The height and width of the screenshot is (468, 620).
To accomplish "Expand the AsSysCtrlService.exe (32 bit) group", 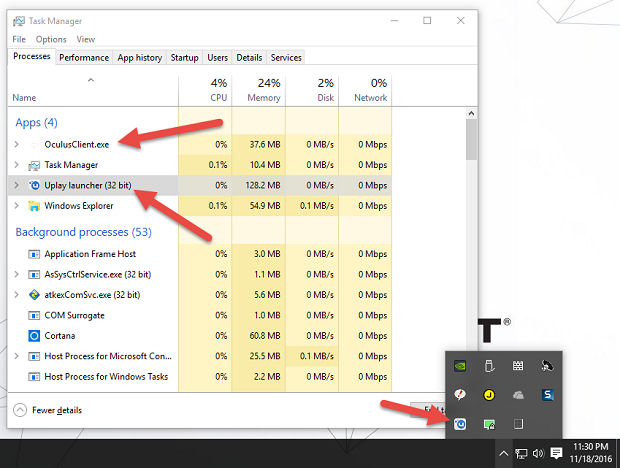I will [x=17, y=274].
